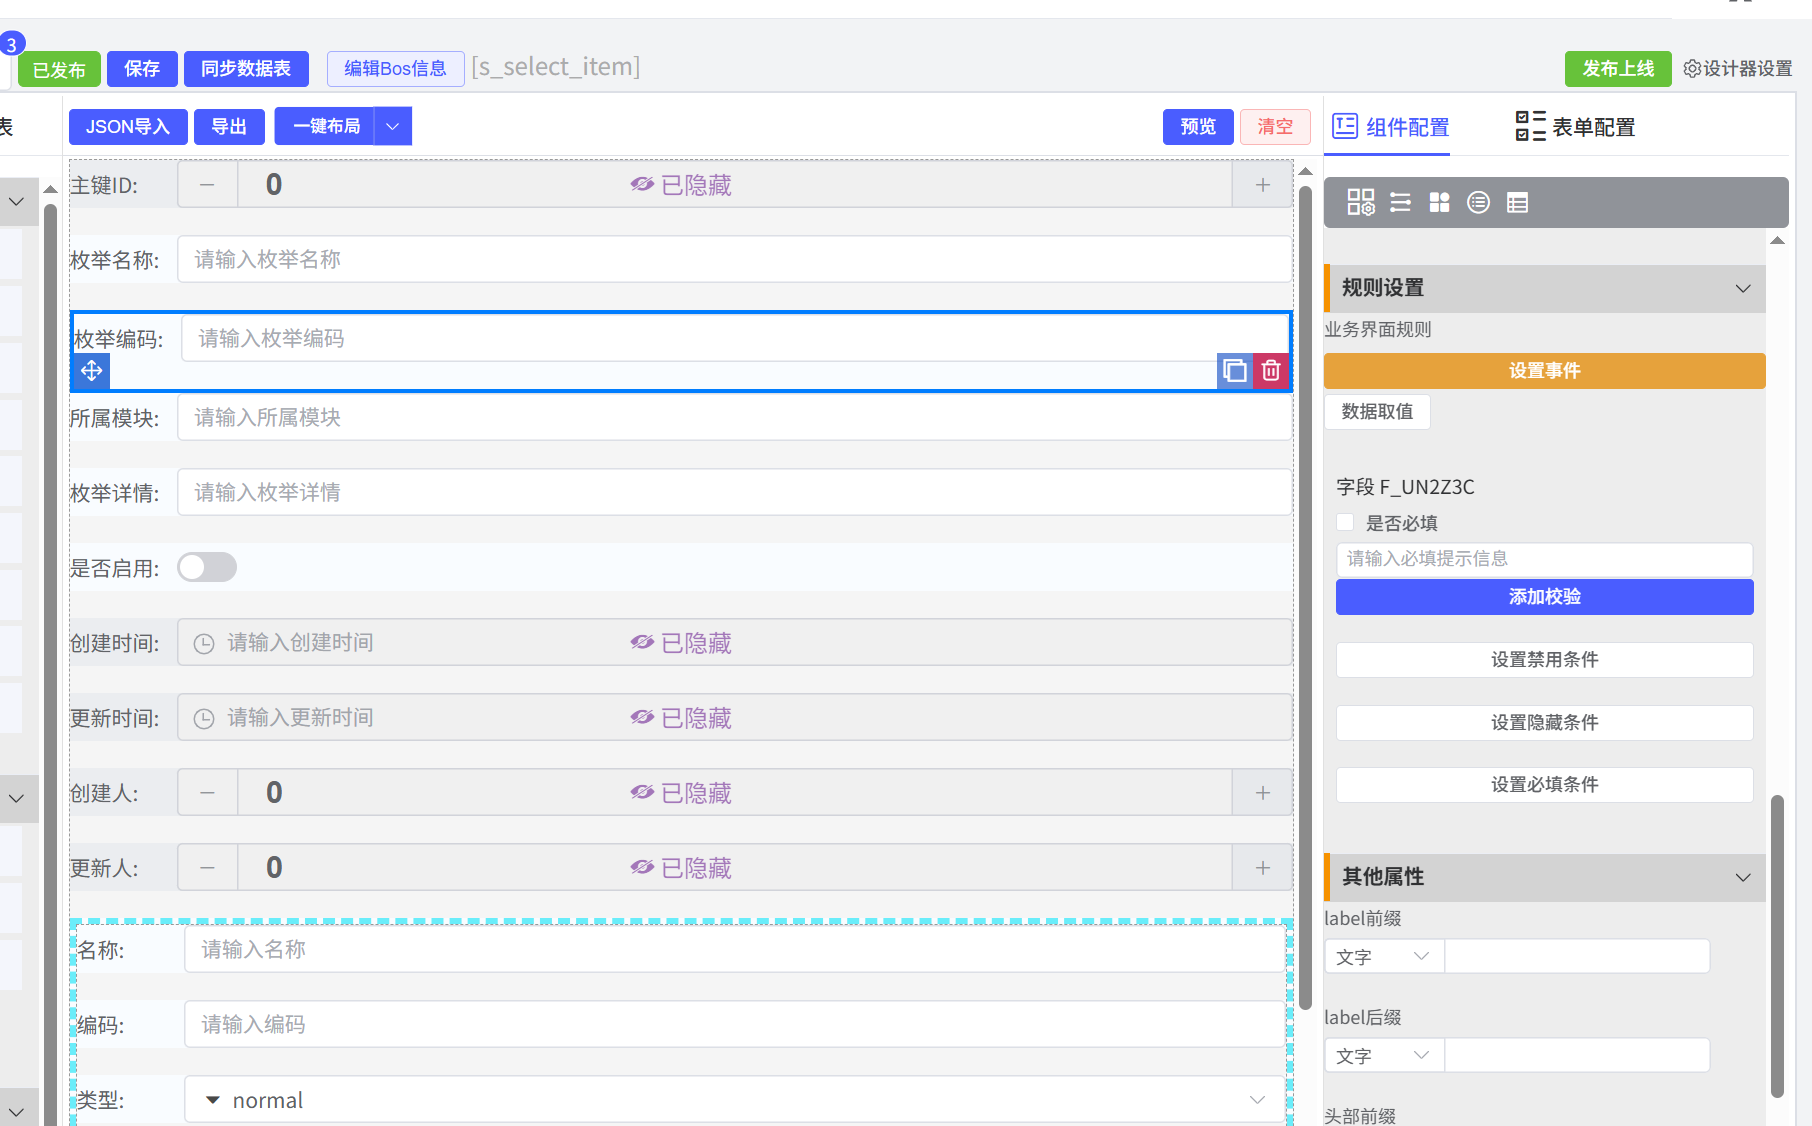This screenshot has height=1126, width=1812.
Task: Delete the selected 枚举编码 field
Action: click(x=1271, y=371)
